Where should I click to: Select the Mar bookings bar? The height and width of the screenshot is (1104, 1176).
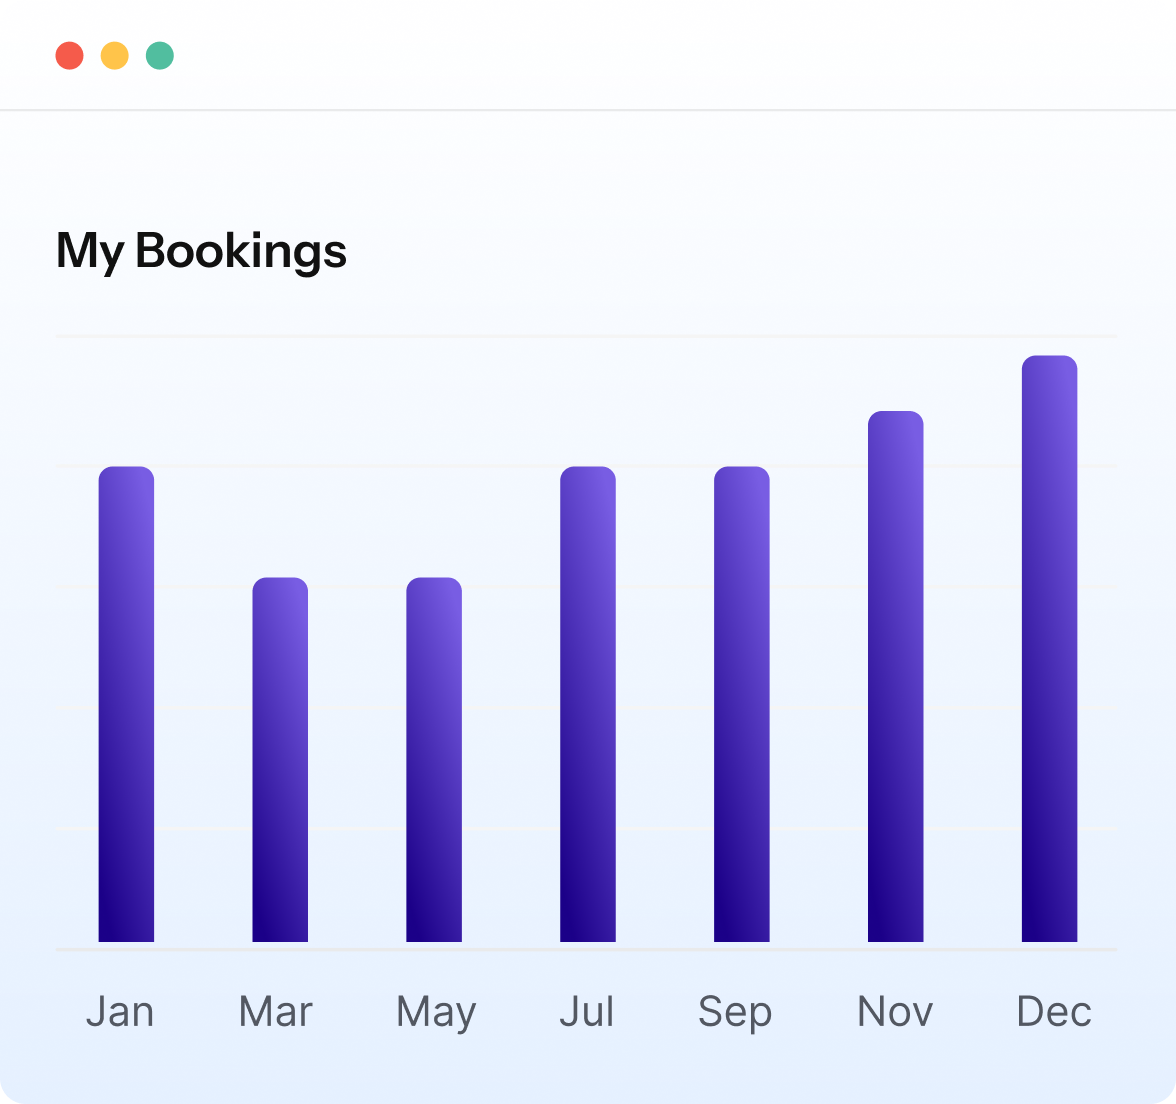coord(280,760)
